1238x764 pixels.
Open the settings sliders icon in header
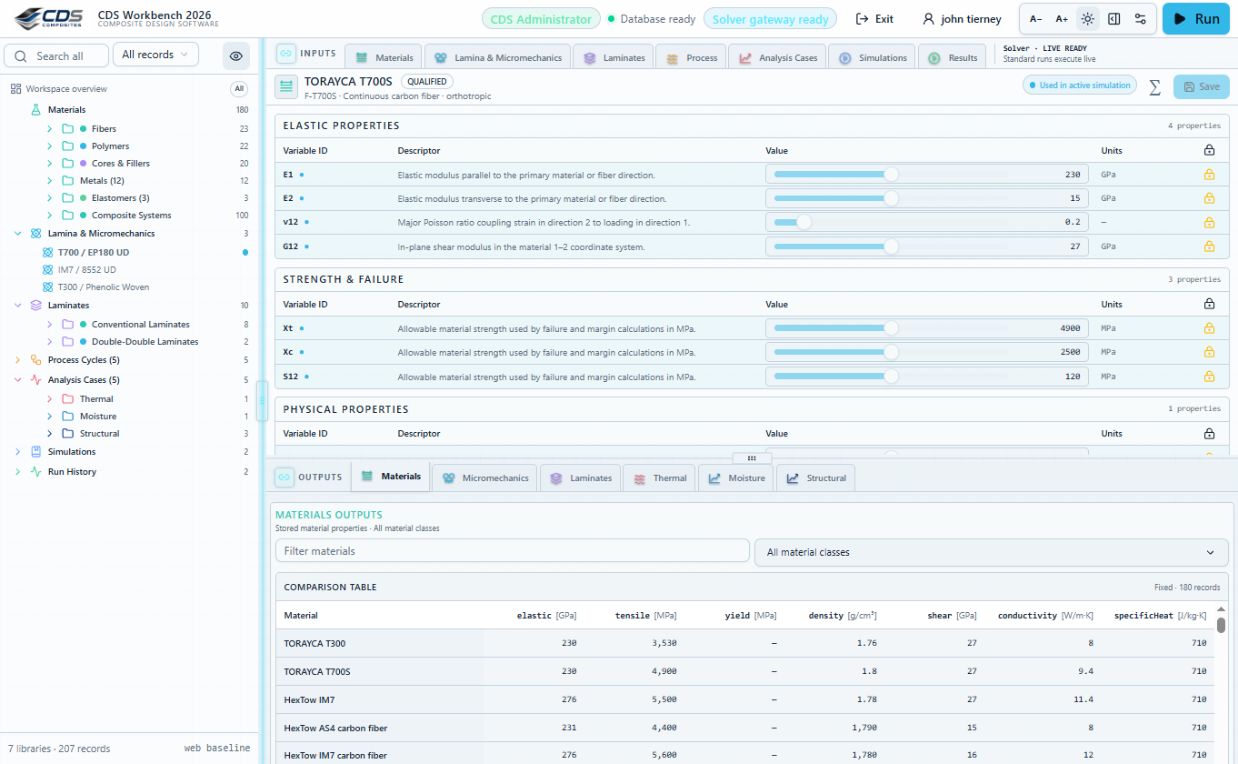pyautogui.click(x=1140, y=19)
